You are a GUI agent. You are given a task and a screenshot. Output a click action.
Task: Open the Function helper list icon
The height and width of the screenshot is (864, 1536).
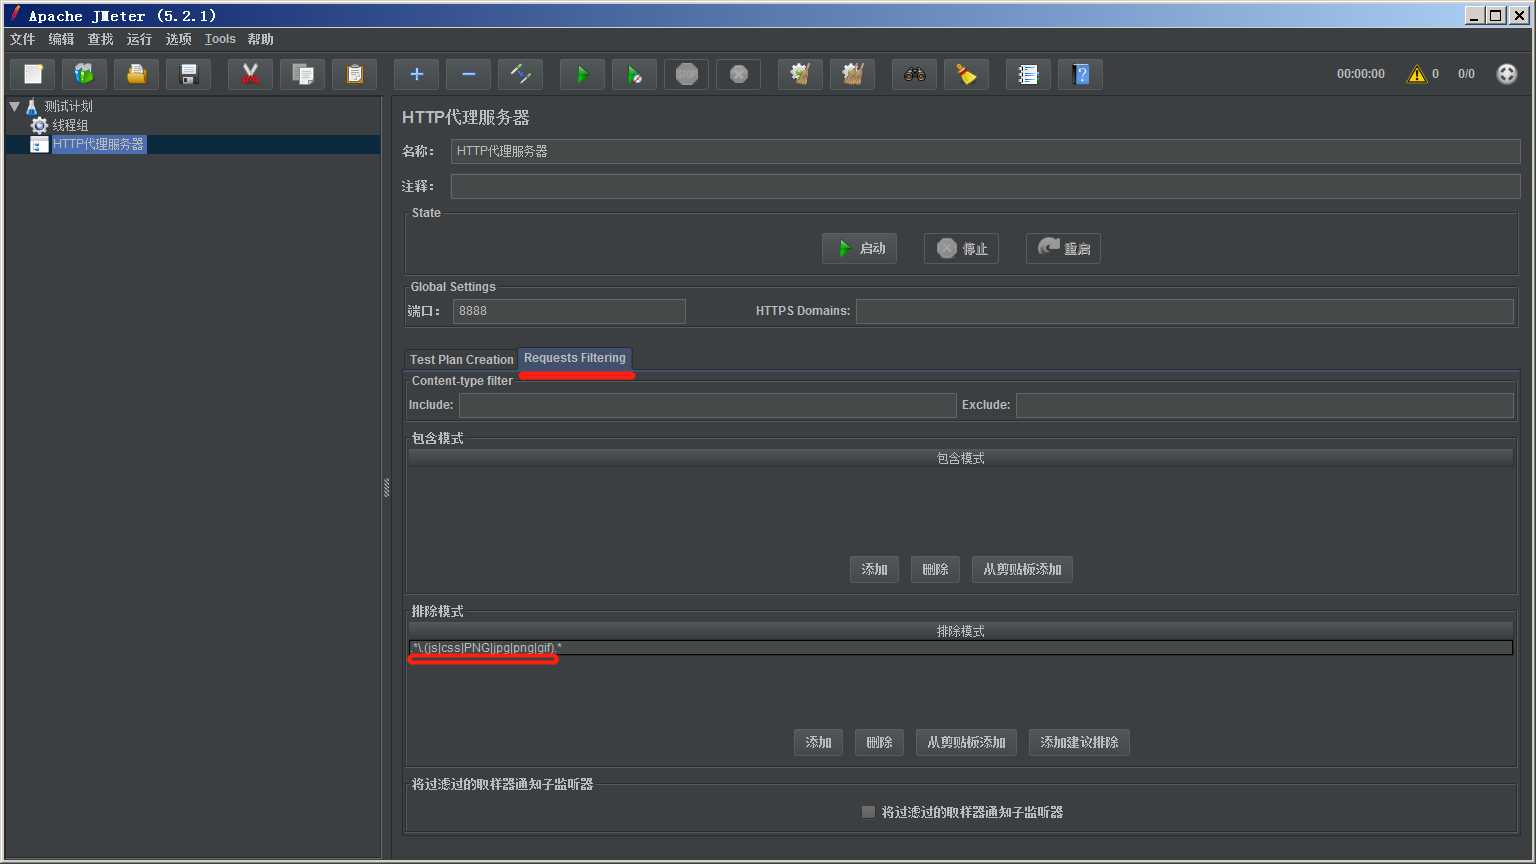tap(1028, 74)
